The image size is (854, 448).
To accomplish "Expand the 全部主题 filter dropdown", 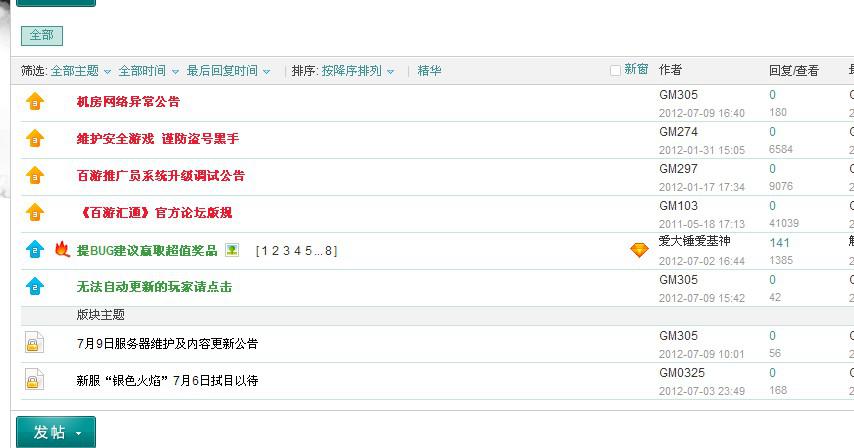I will coord(81,71).
